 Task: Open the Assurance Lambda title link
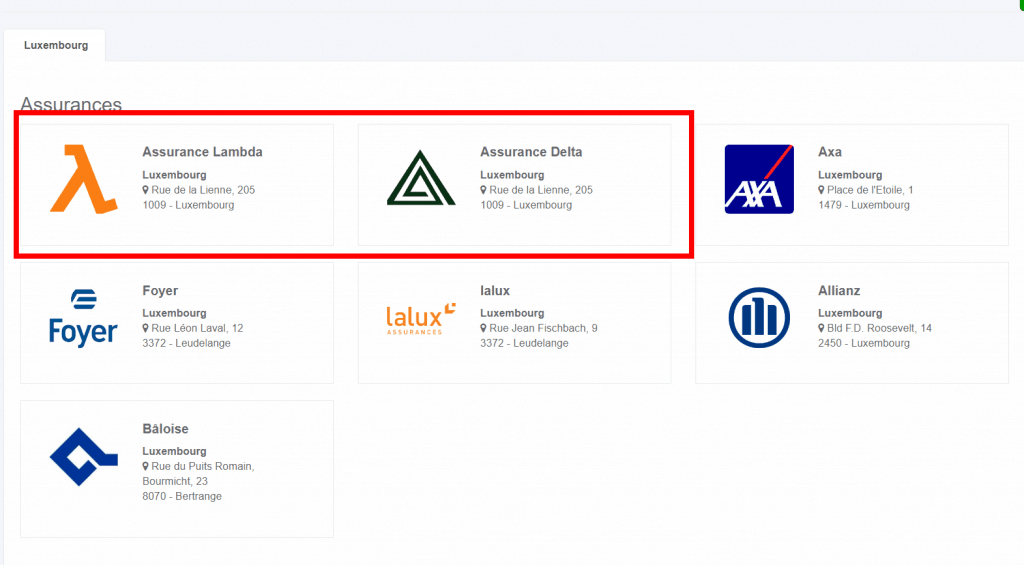(x=202, y=152)
